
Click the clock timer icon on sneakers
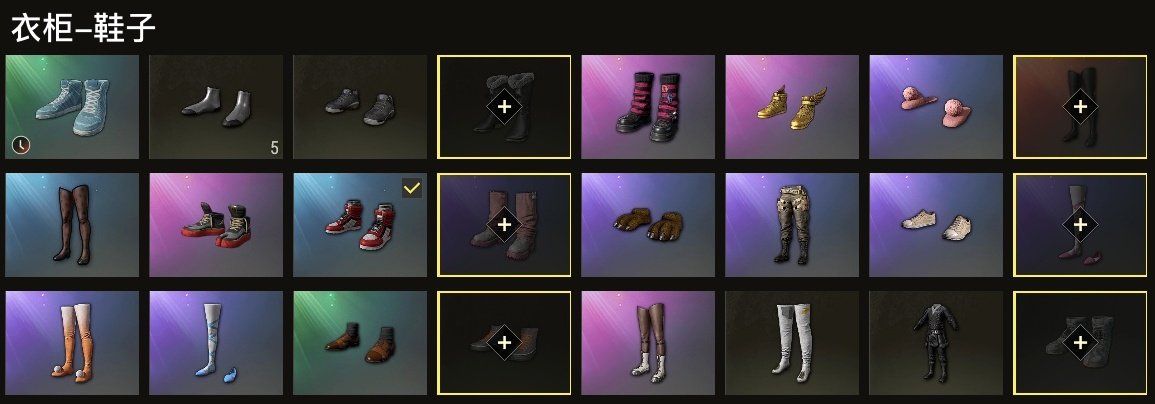click(21, 145)
